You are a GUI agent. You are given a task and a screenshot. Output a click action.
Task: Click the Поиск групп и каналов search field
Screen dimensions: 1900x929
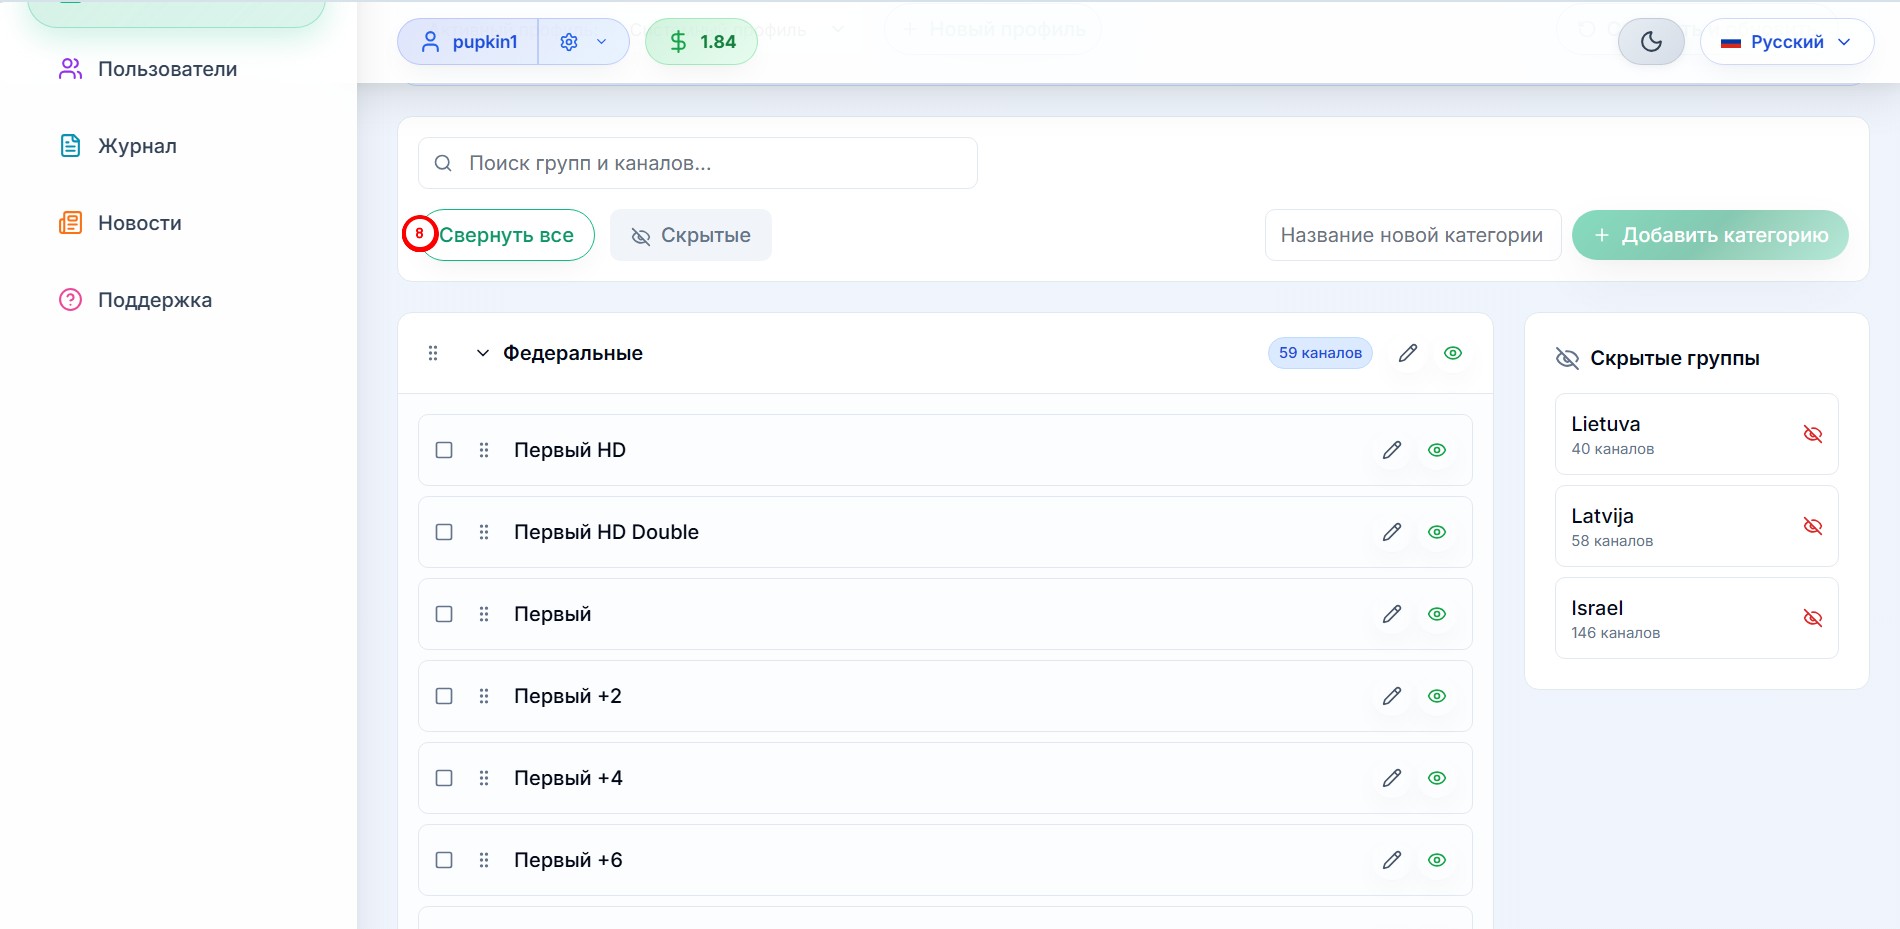coord(698,163)
